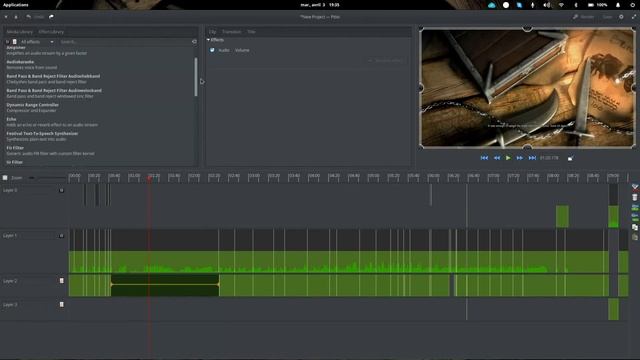Open the notifications bell in top panel

click(x=618, y=5)
